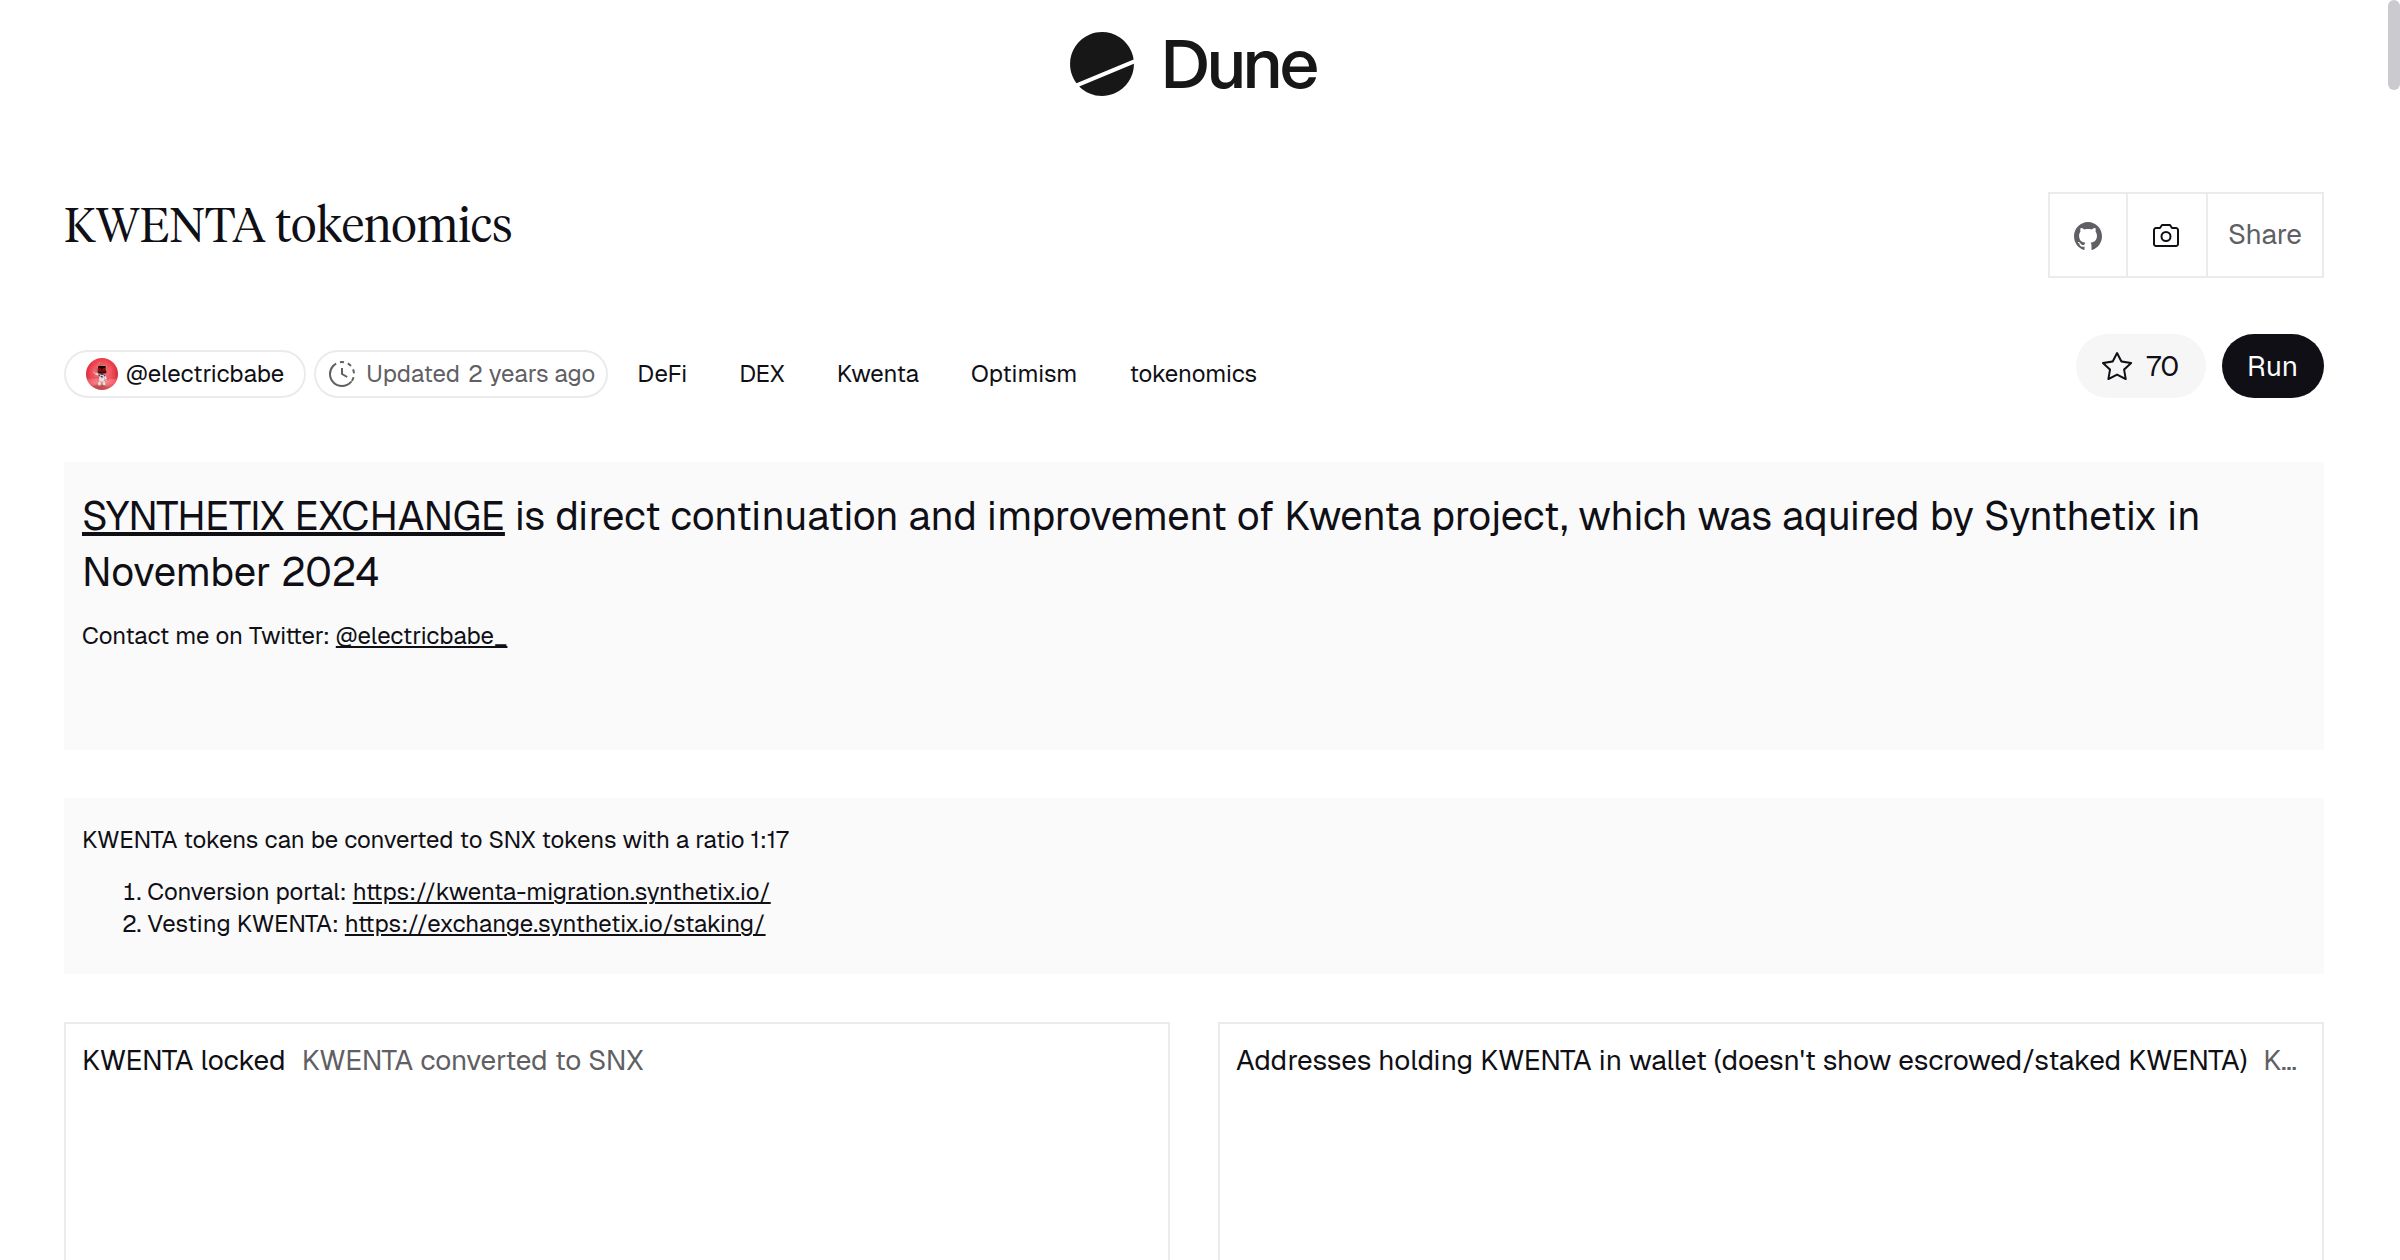Click the clock icon beside Updated

pos(341,372)
